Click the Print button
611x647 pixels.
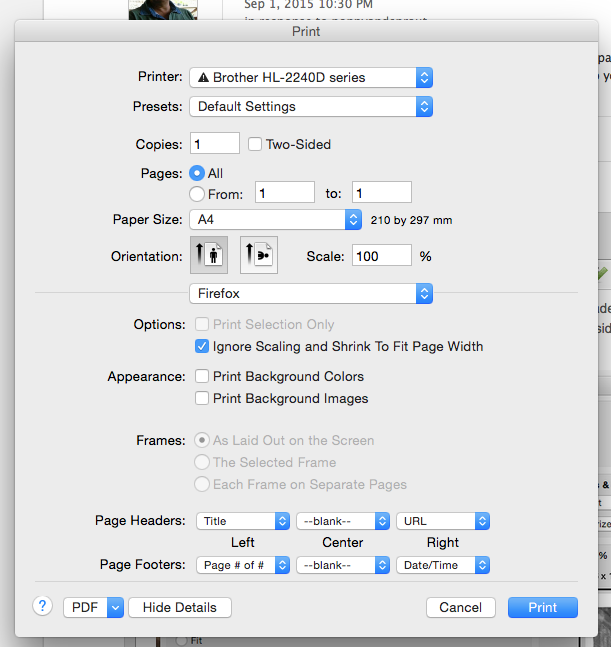click(x=543, y=607)
